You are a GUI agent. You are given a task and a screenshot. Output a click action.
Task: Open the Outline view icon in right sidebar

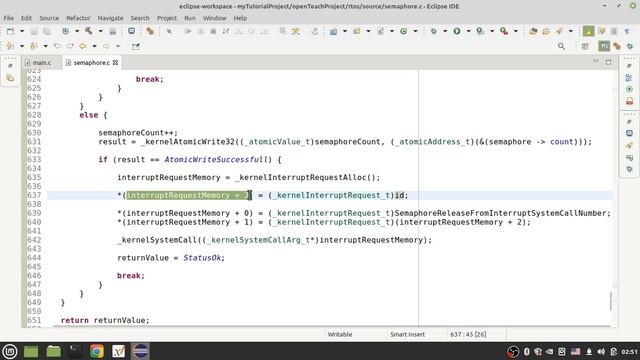pos(629,77)
